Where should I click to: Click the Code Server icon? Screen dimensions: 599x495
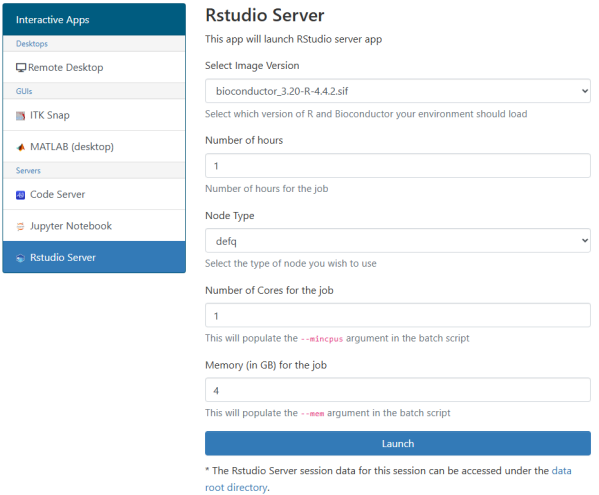click(x=21, y=195)
